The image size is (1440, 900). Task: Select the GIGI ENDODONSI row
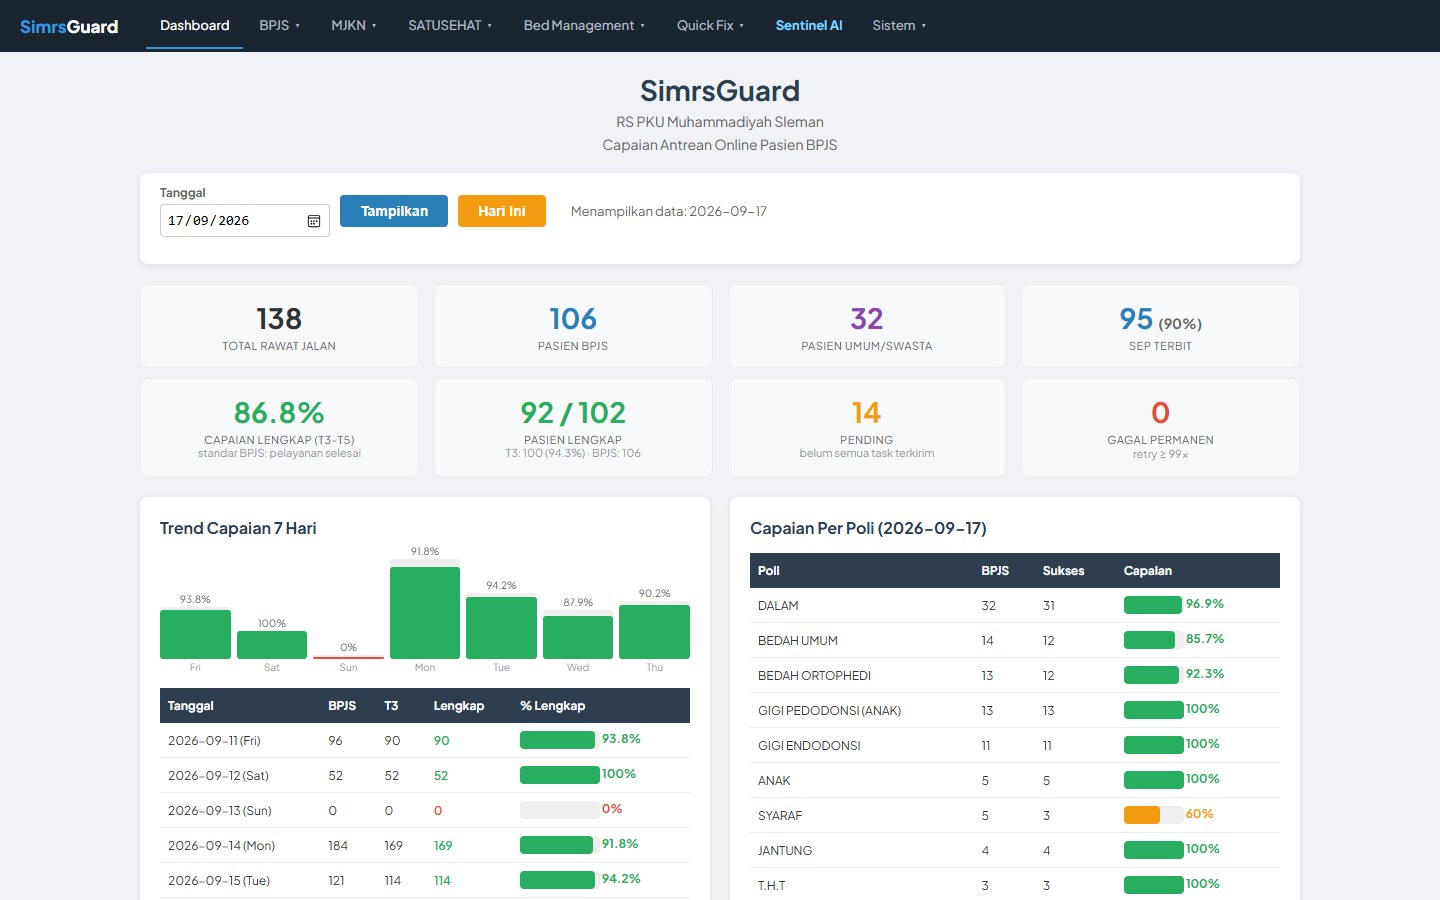pyautogui.click(x=1015, y=745)
